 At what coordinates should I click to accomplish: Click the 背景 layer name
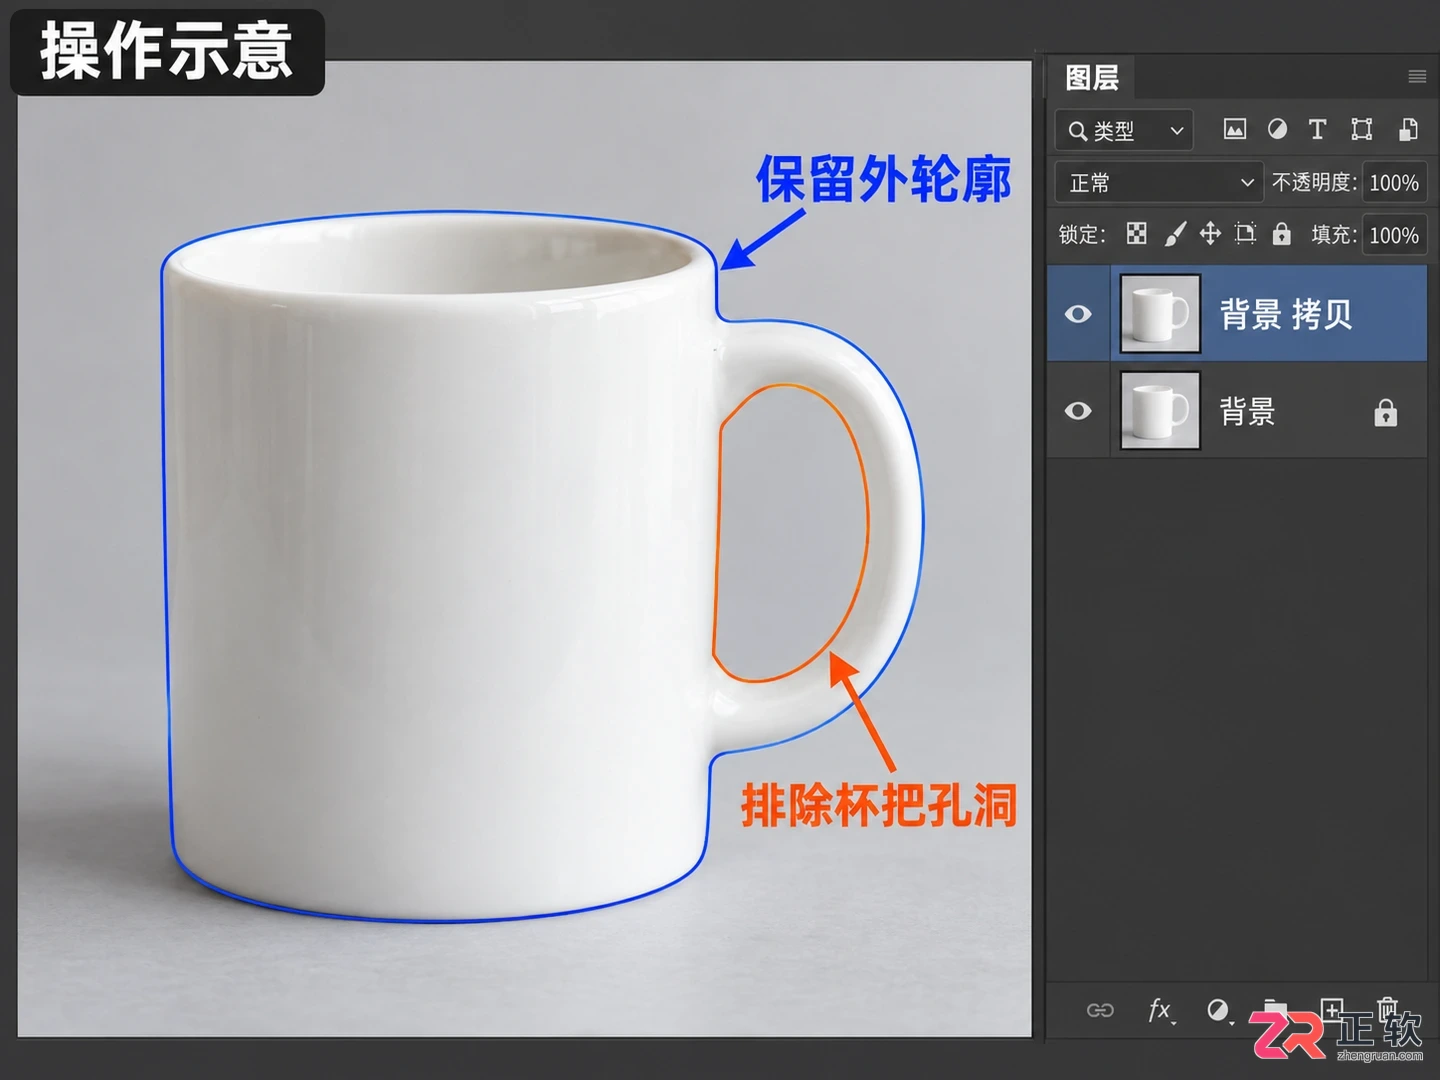click(x=1247, y=411)
